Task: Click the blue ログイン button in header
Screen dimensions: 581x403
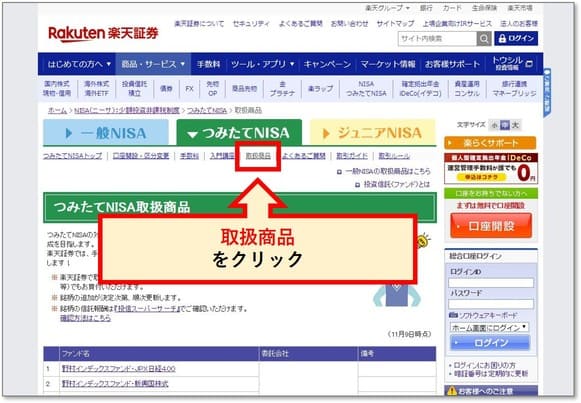Action: pyautogui.click(x=516, y=39)
